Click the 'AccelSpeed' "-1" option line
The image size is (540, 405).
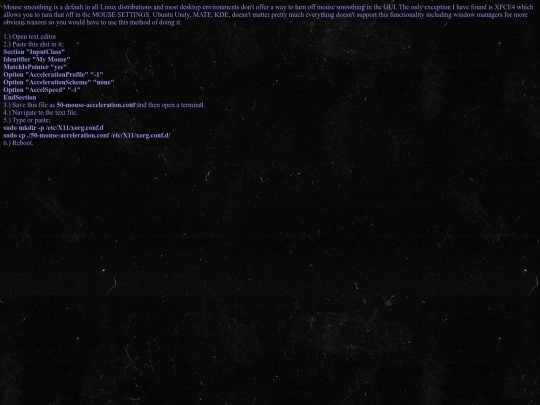[42, 90]
